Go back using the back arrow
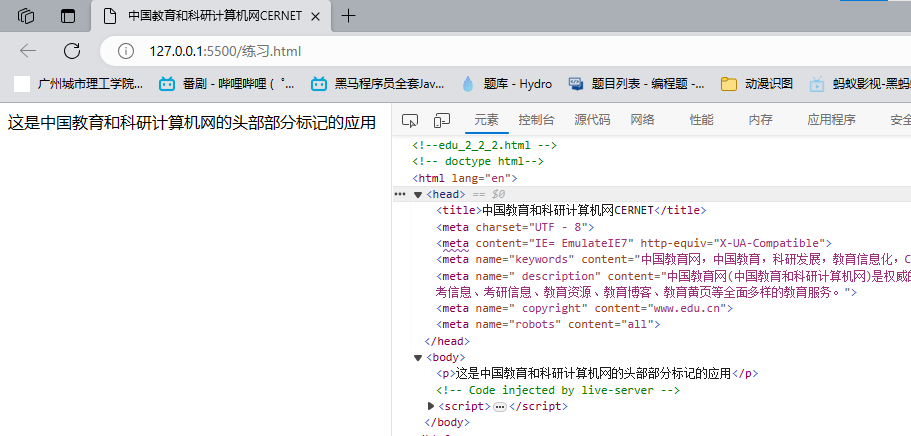The image size is (911, 436). [28, 51]
